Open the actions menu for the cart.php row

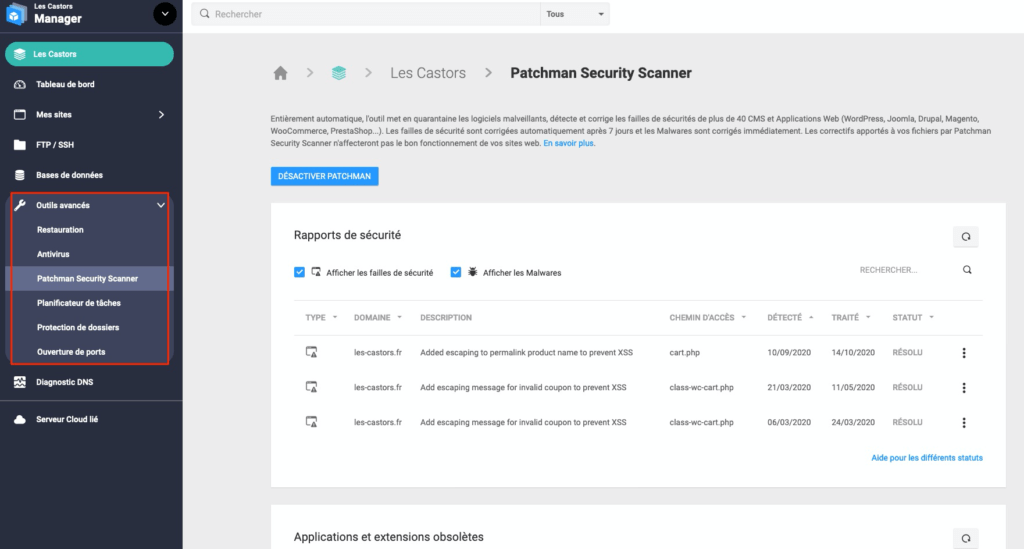click(x=964, y=353)
